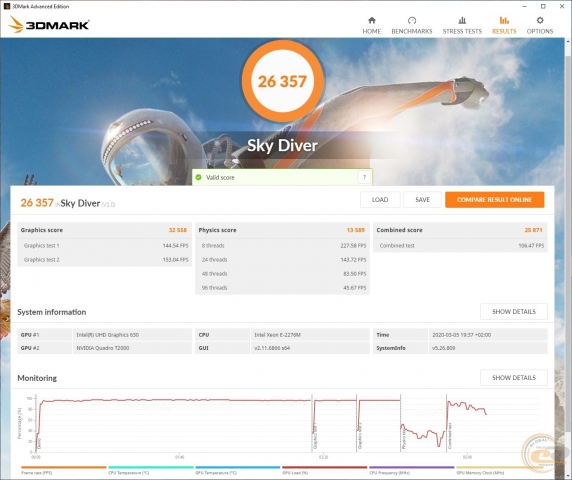Click the 24 threads result row

click(x=282, y=260)
